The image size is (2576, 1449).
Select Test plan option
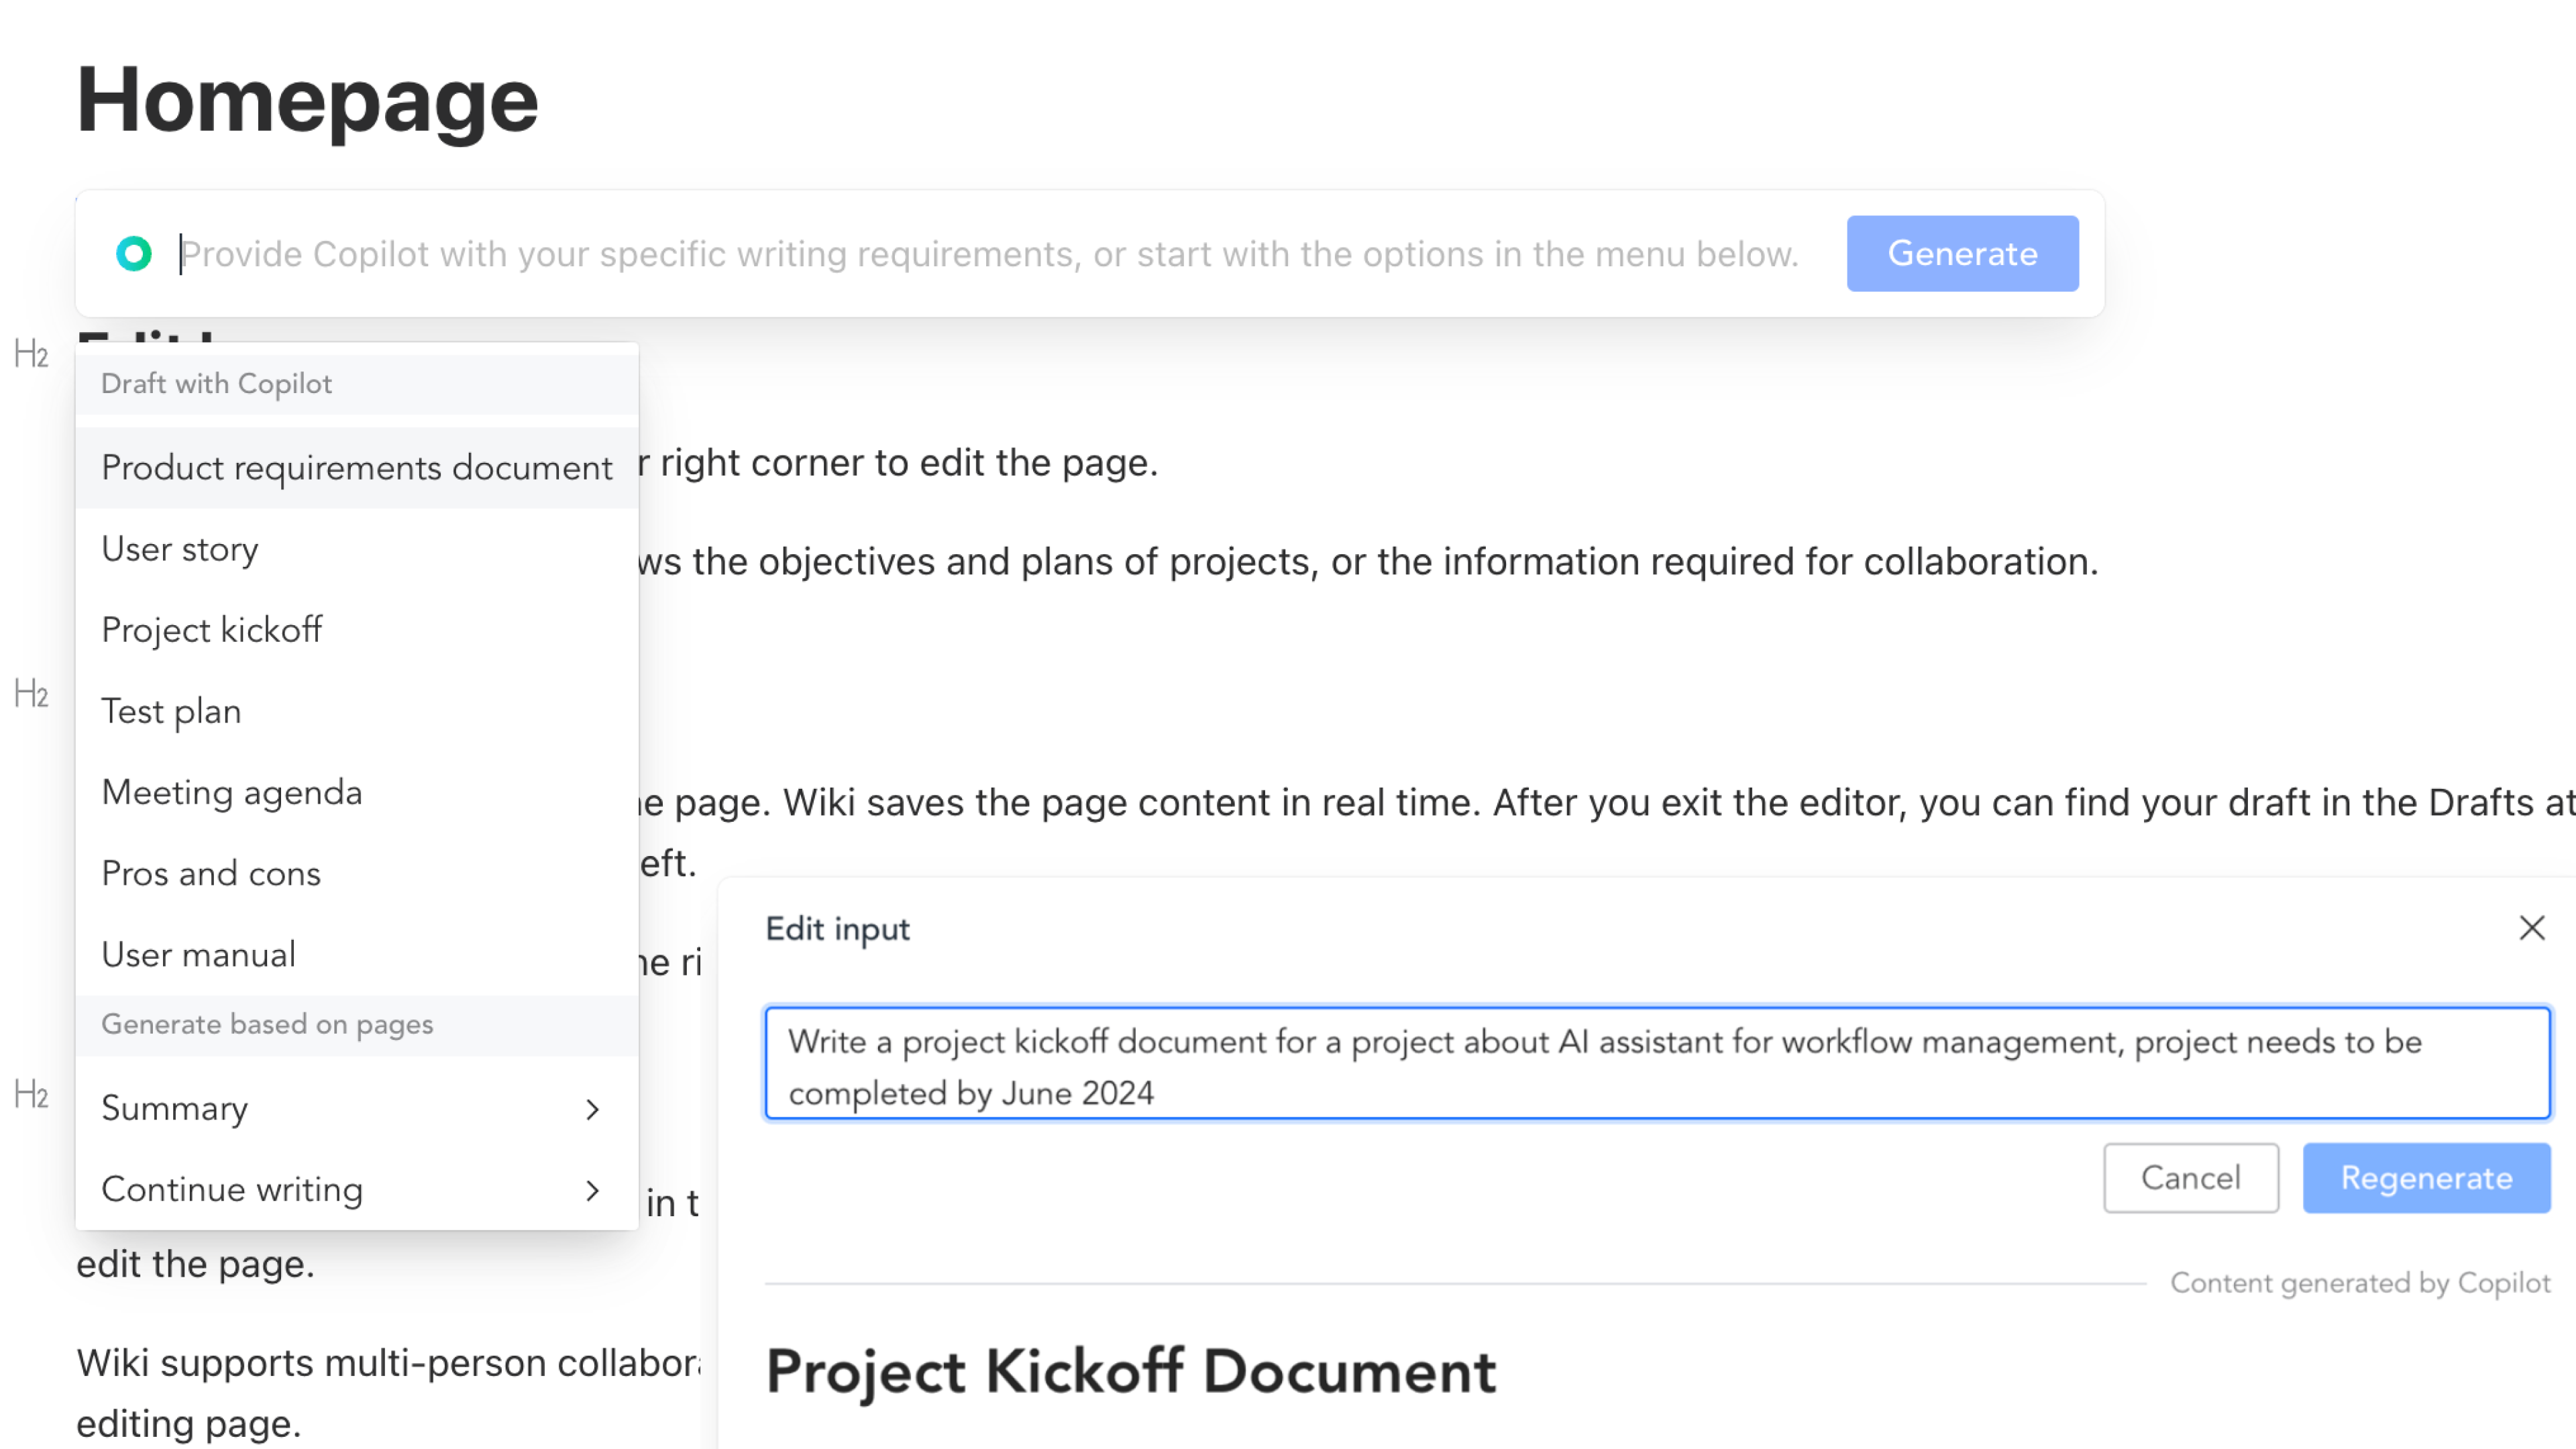(x=171, y=711)
